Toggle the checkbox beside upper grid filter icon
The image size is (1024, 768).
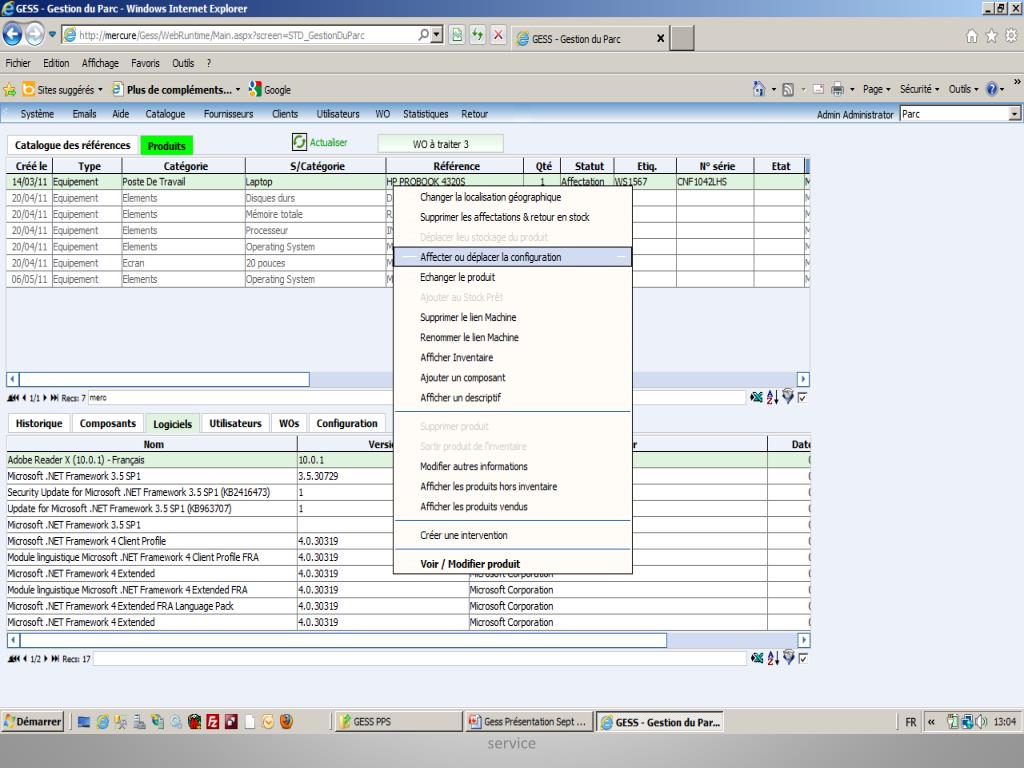(x=803, y=397)
